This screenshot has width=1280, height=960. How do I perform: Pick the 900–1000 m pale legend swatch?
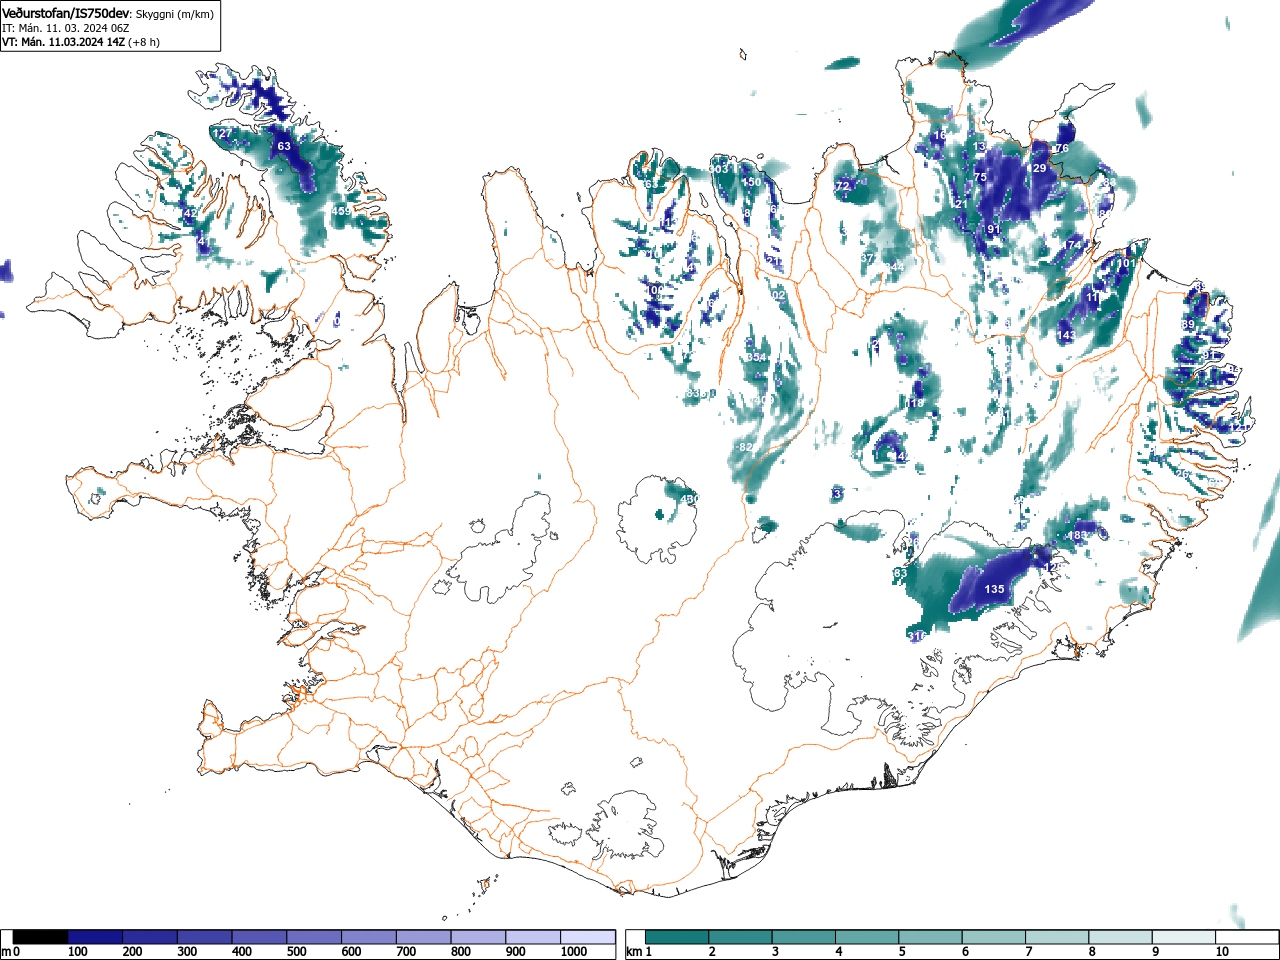pyautogui.click(x=533, y=937)
